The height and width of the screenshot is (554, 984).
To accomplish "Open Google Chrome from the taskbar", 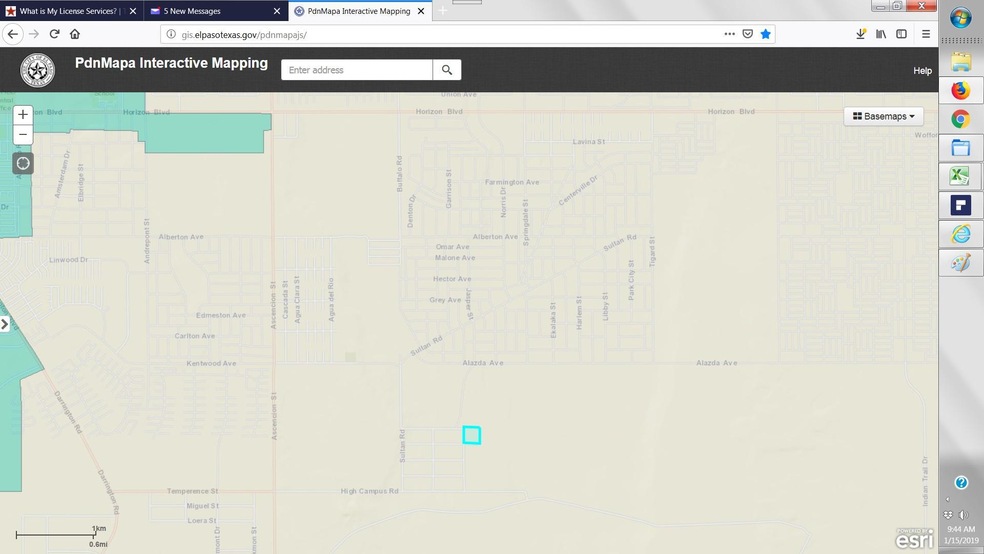I will (960, 119).
